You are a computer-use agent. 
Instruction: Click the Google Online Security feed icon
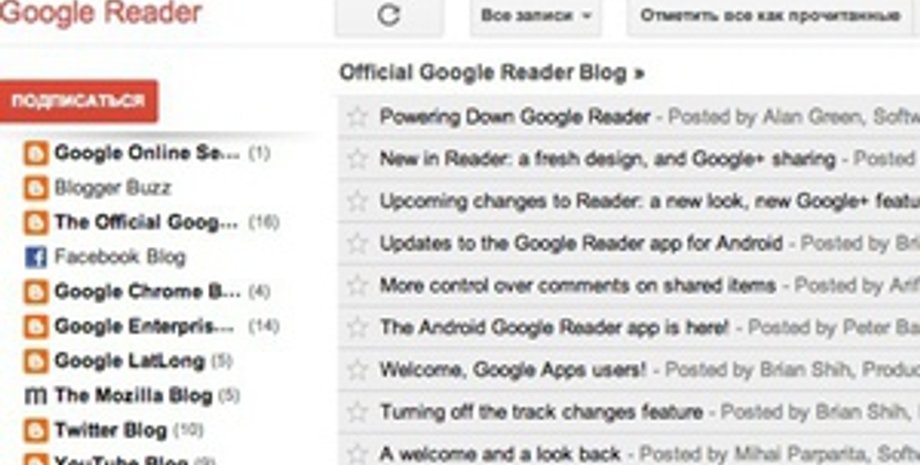pos(36,154)
